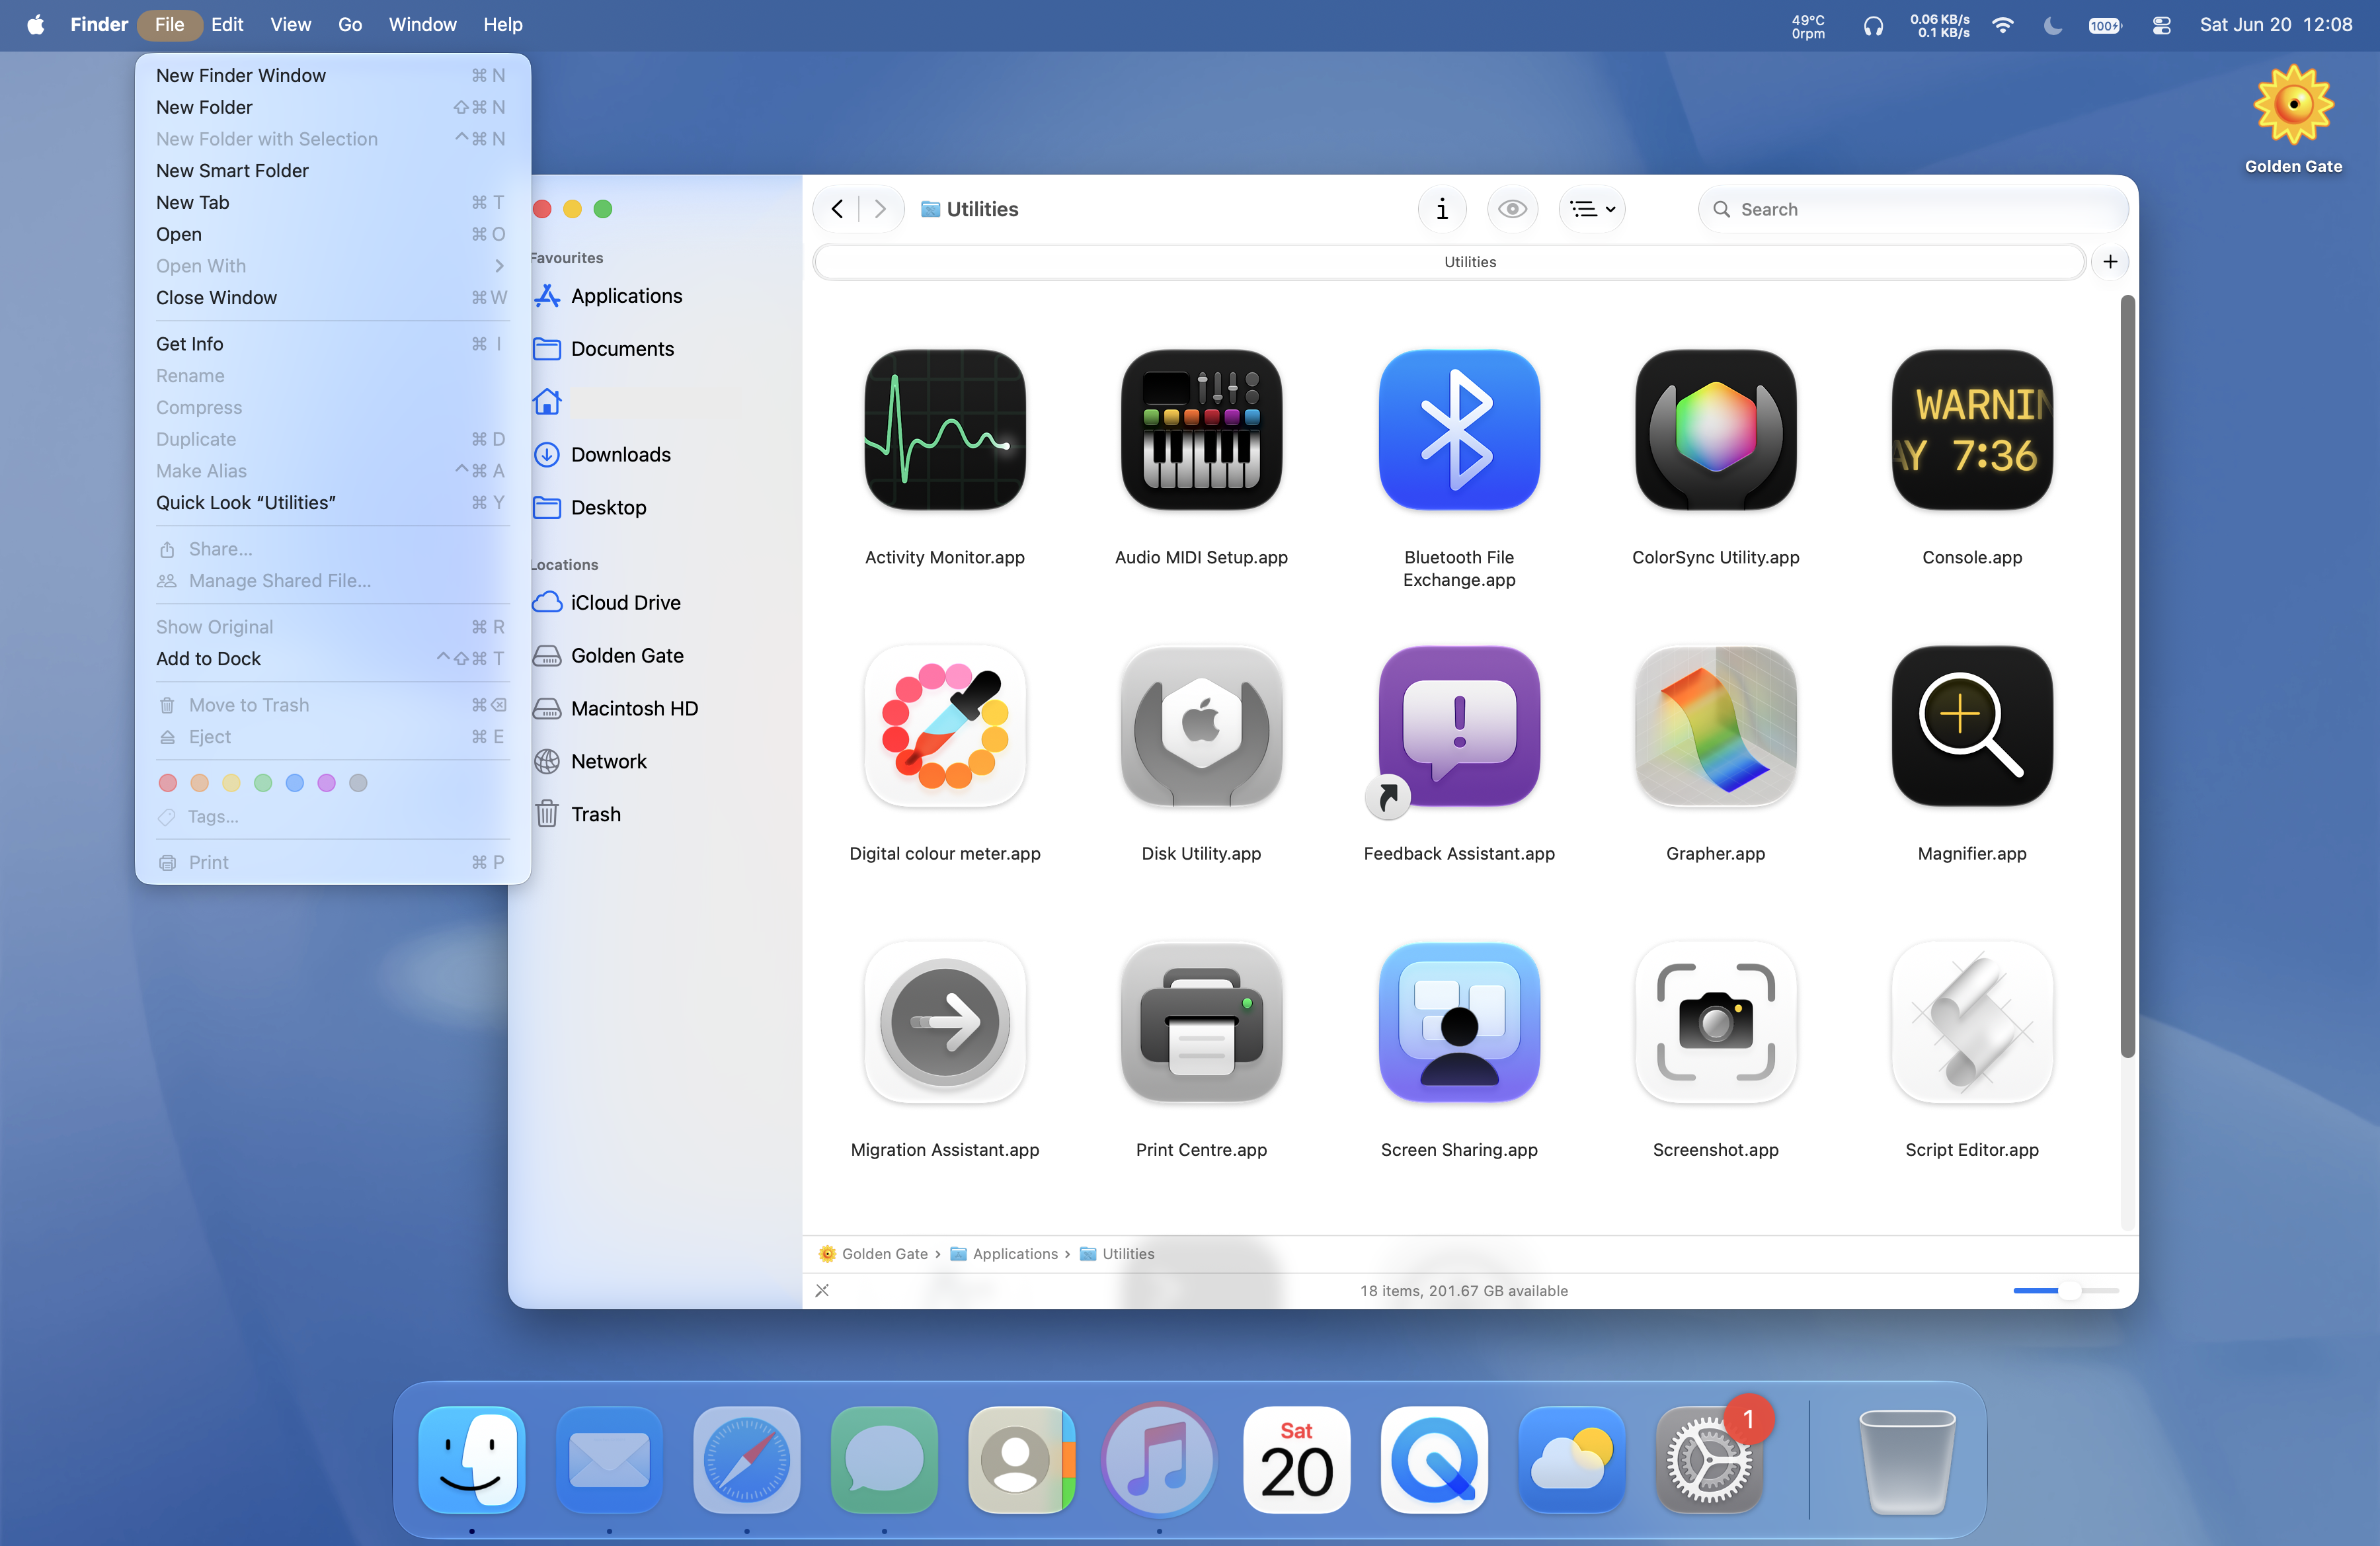Click the Get Info toolbar icon
This screenshot has width=2380, height=1546.
pos(1442,209)
